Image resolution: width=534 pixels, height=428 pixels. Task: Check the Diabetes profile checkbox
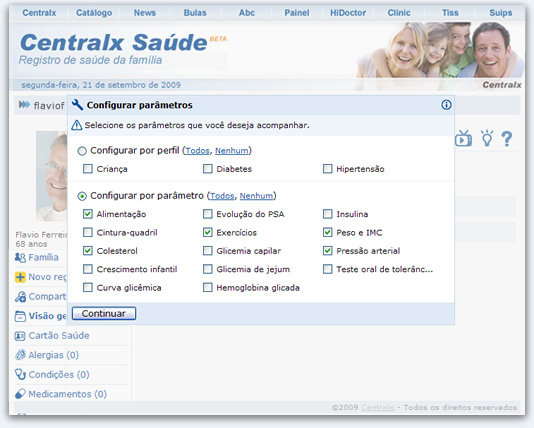(207, 169)
